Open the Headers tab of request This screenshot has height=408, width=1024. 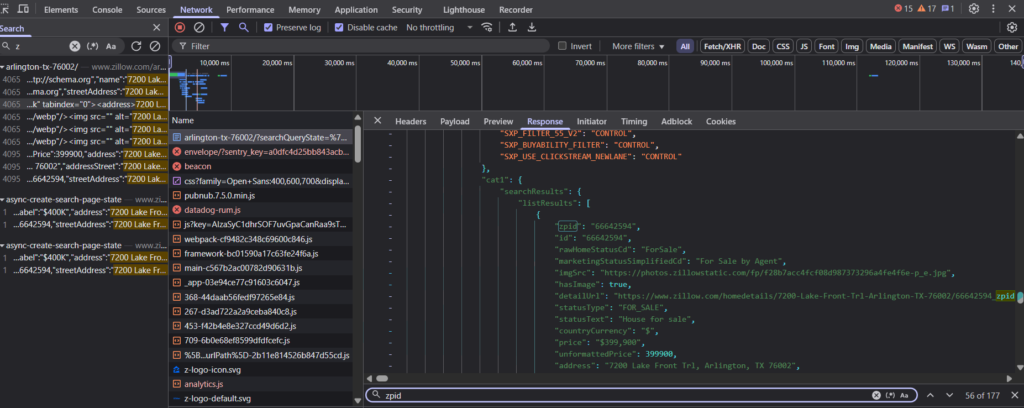tap(411, 121)
